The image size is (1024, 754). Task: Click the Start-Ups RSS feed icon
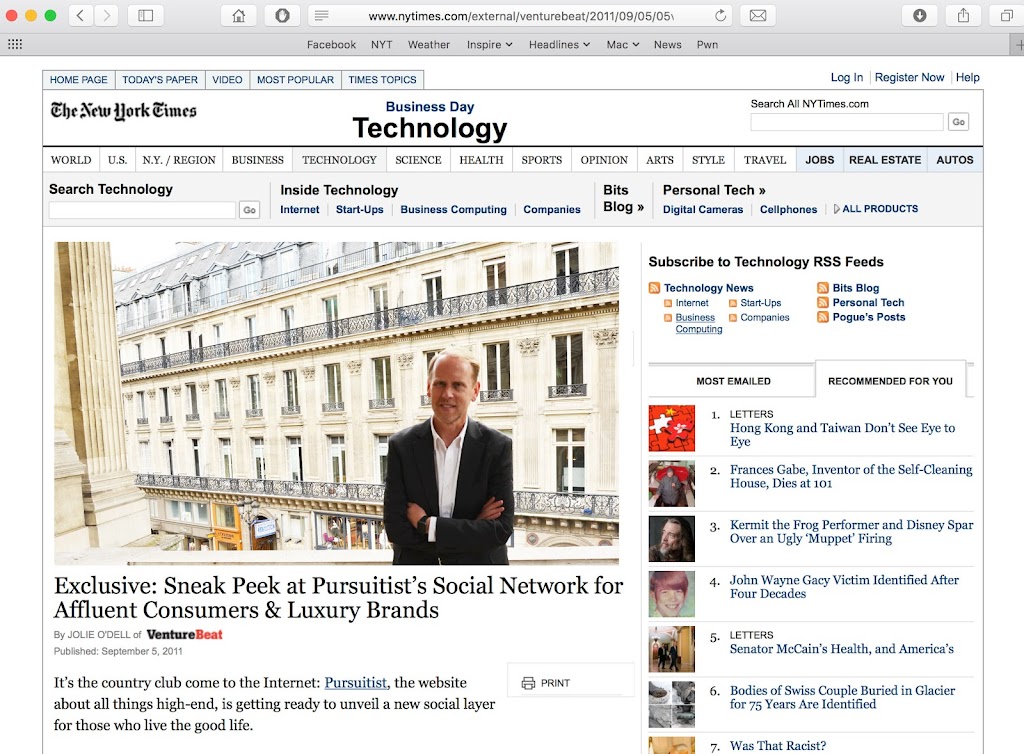[x=733, y=303]
